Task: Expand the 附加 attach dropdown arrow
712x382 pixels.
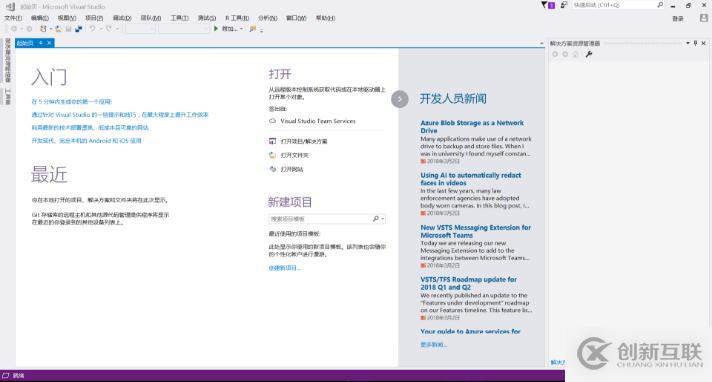Action: [241, 29]
